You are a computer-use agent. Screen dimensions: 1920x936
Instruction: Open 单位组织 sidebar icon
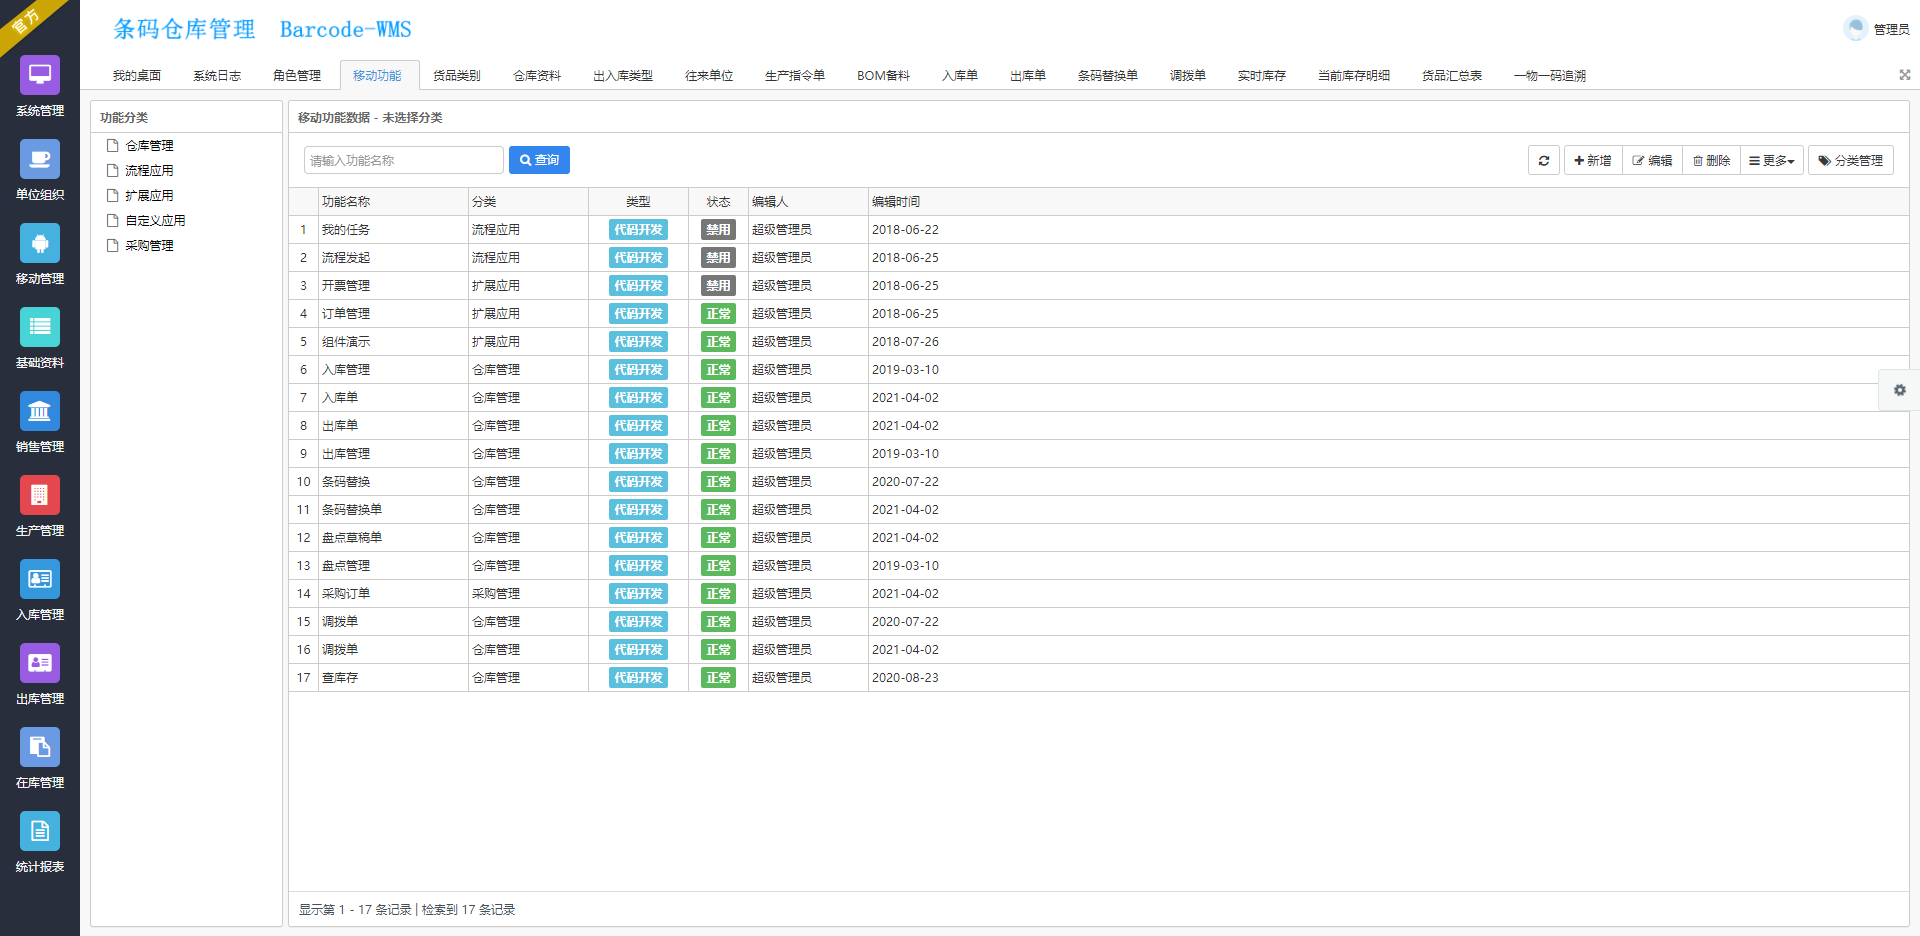coord(40,159)
